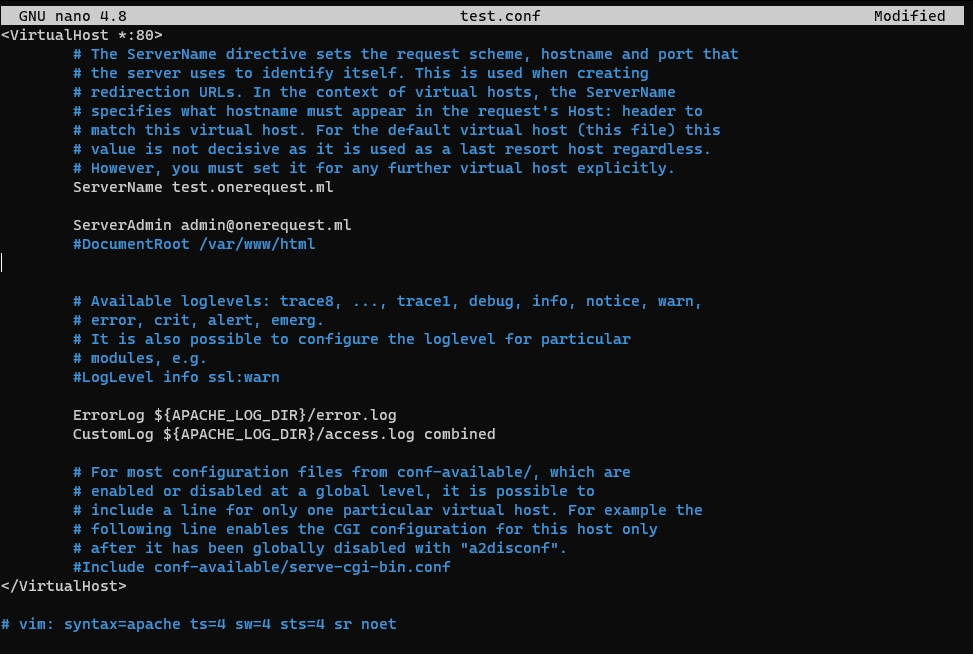Screen dimensions: 973x654
Task: Click the Modified status indicator
Action: (x=909, y=16)
